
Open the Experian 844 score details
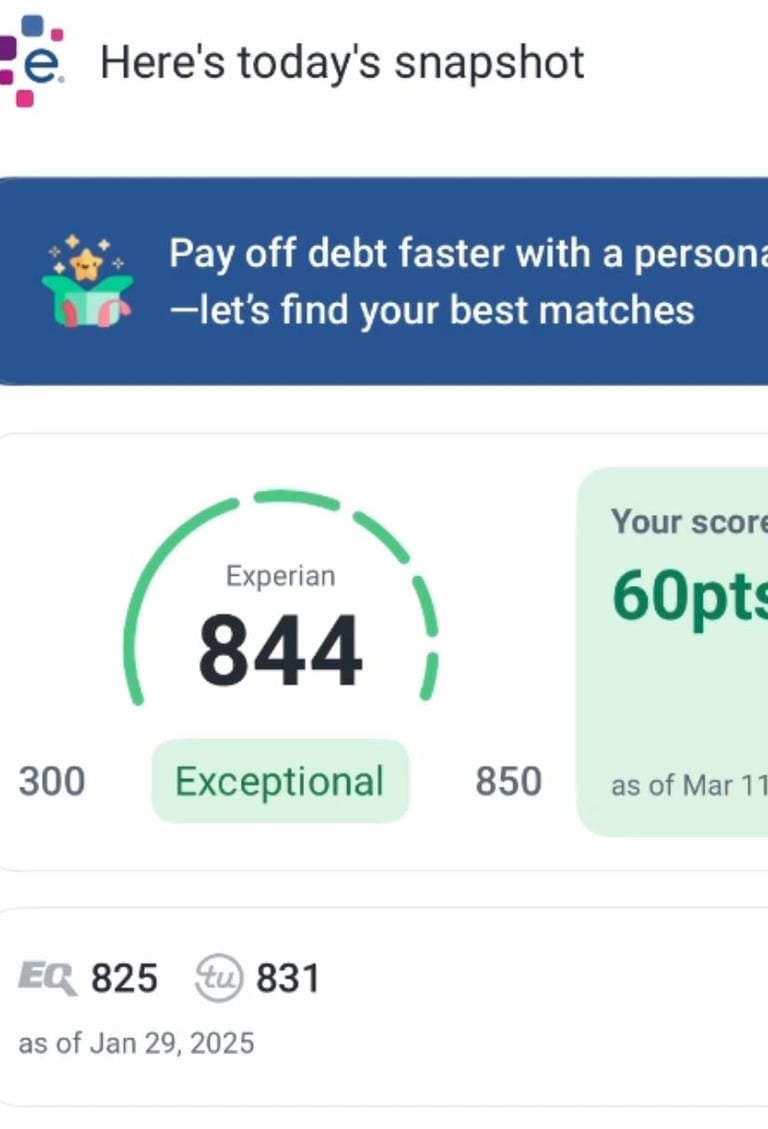click(x=280, y=651)
